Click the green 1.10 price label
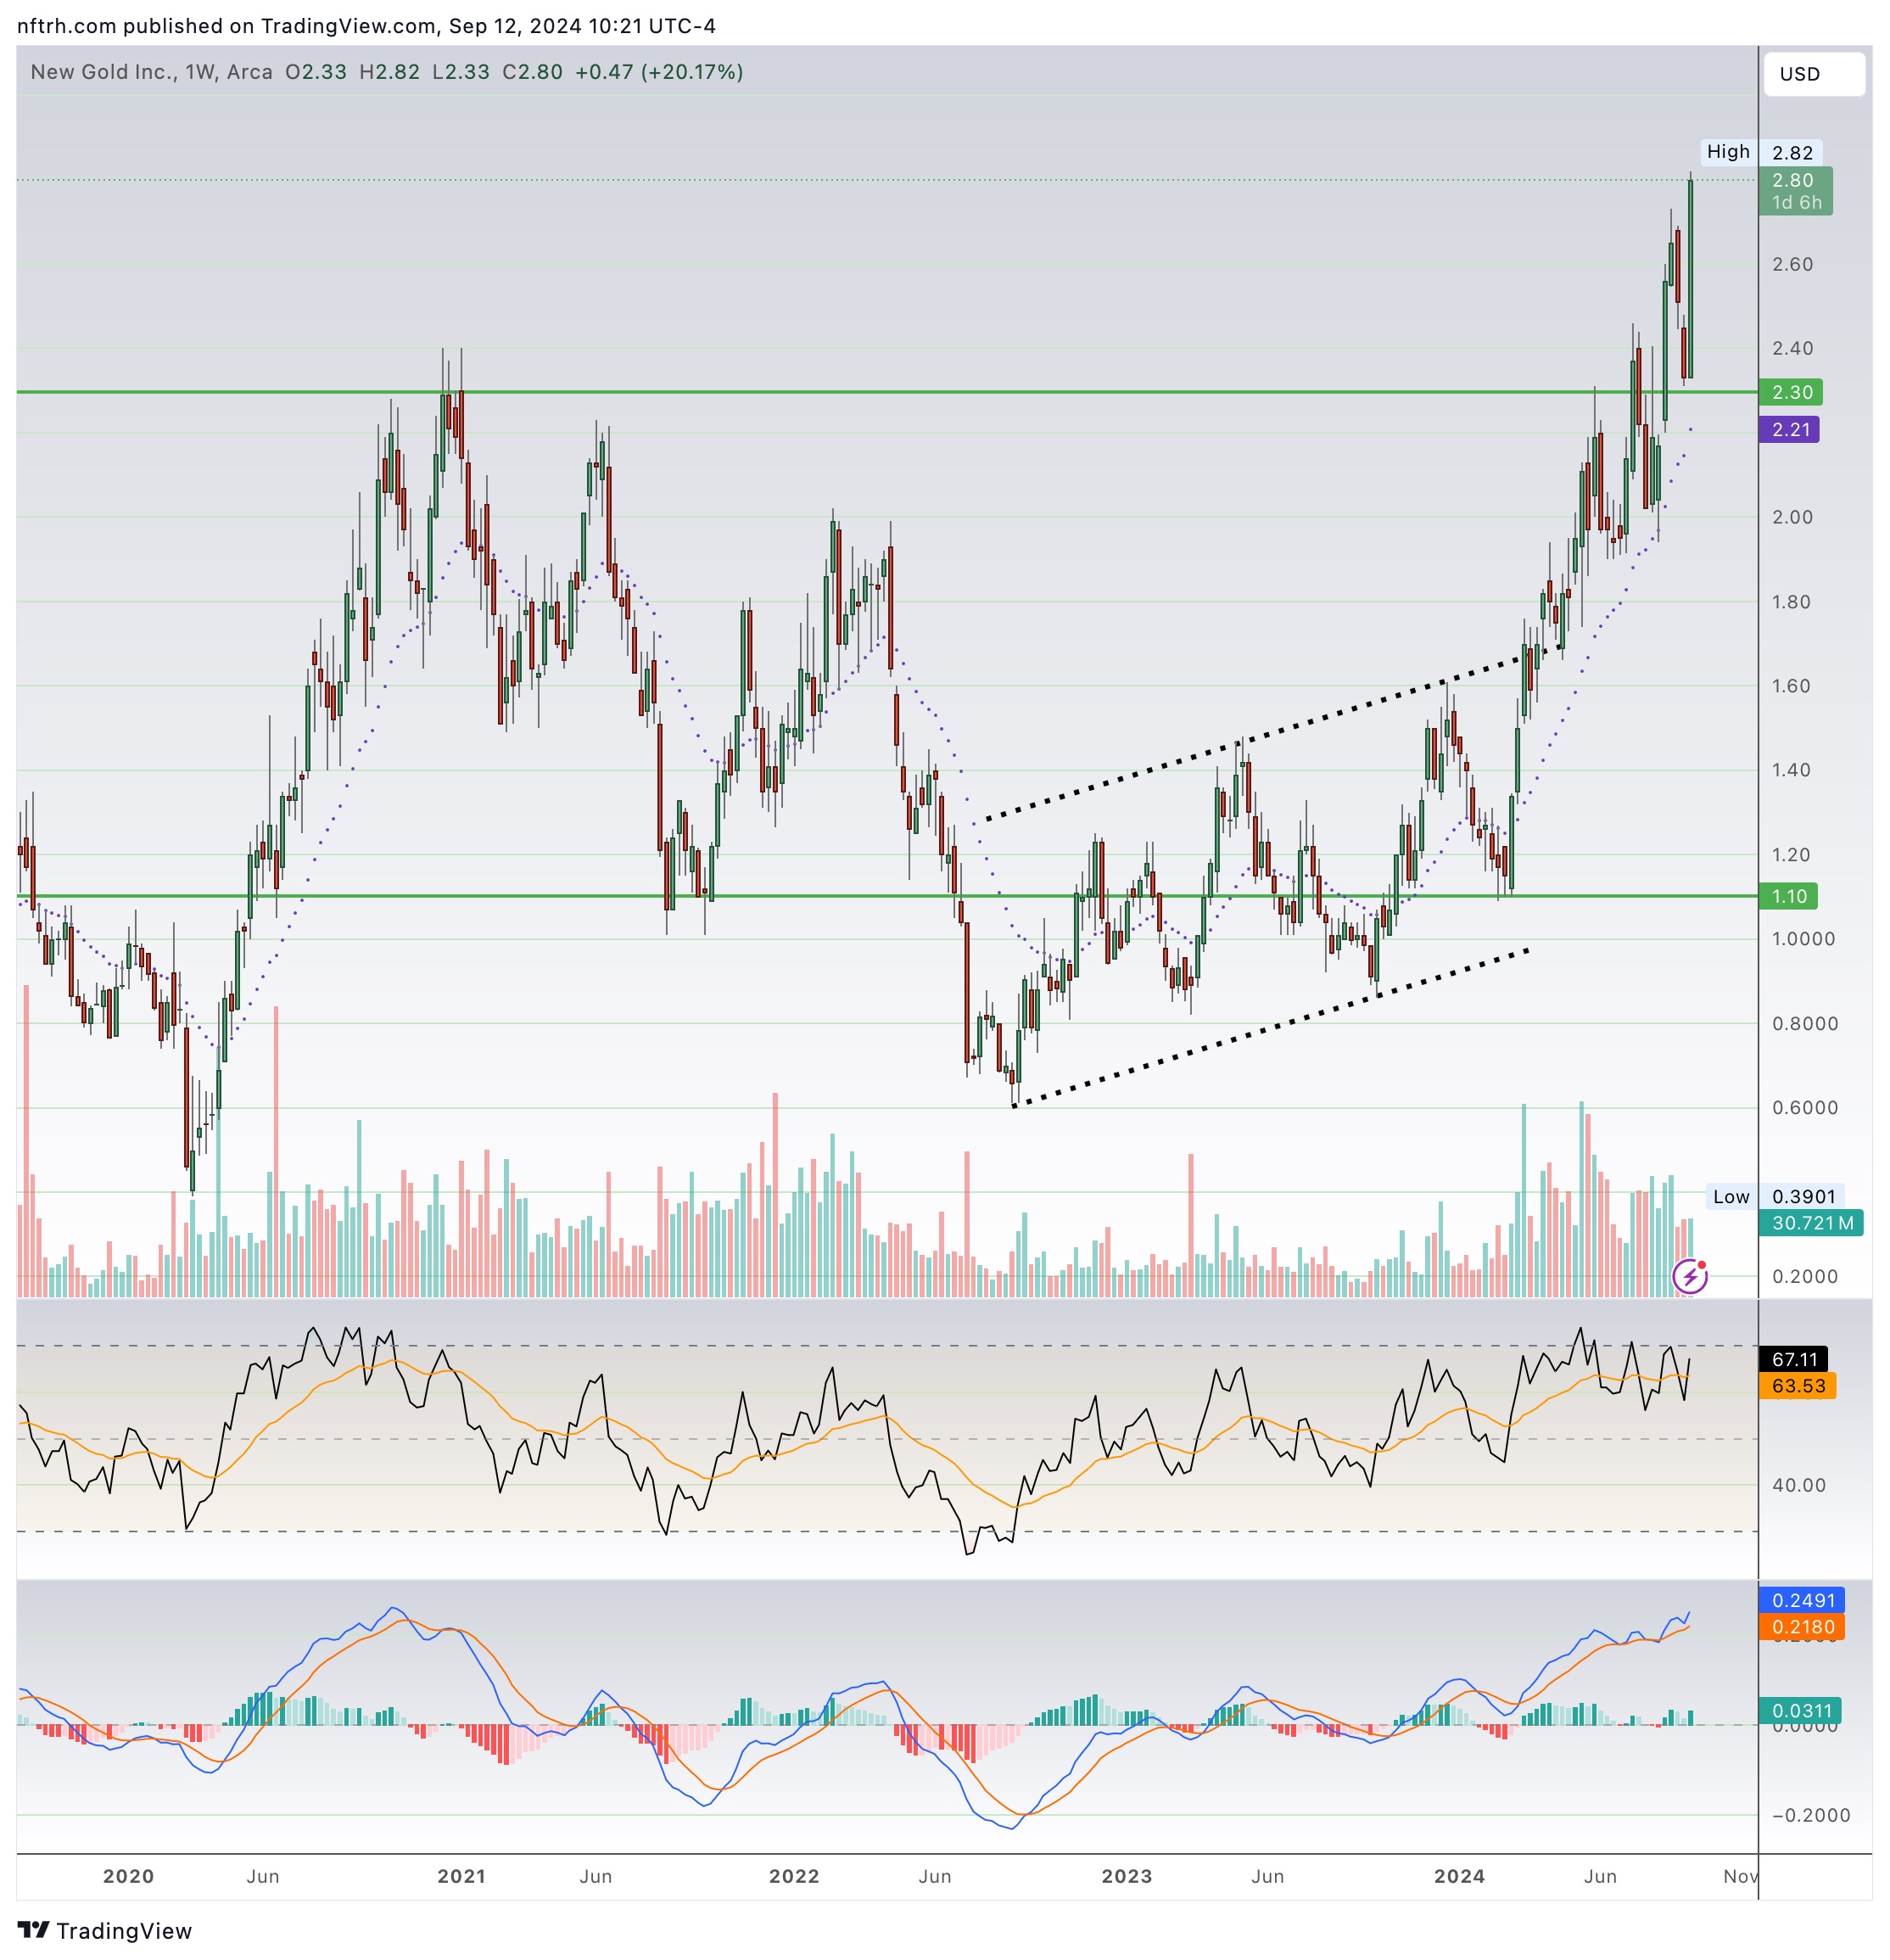 [x=1788, y=896]
